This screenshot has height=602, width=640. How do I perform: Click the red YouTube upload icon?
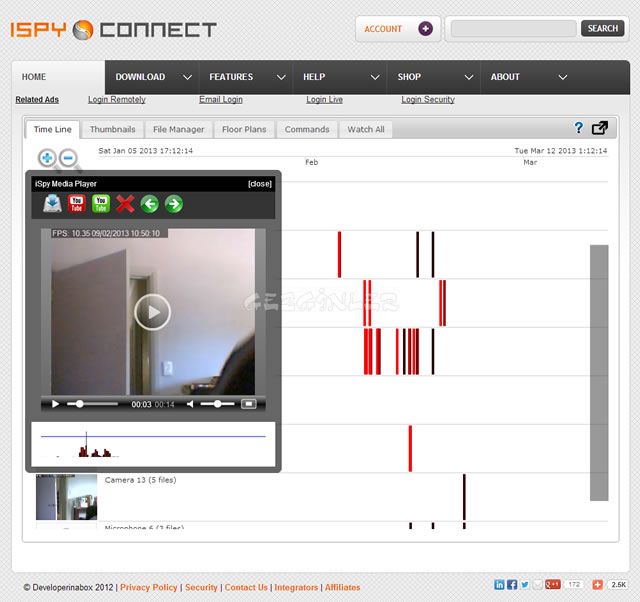click(77, 204)
